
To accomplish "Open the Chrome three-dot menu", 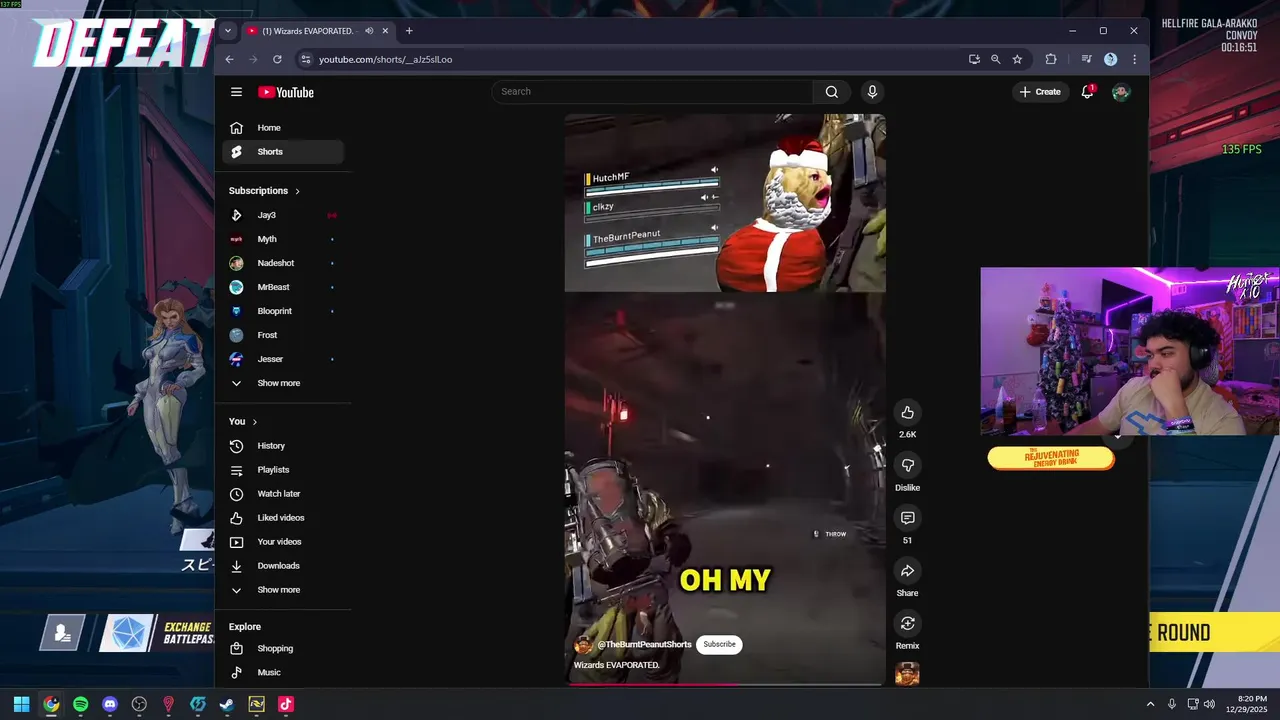I will click(1134, 59).
